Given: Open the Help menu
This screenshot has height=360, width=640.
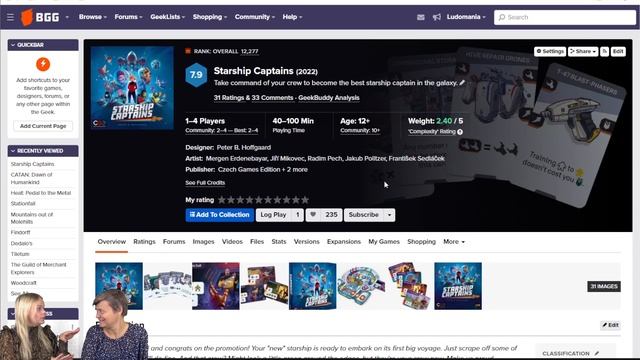Looking at the screenshot, I should pyautogui.click(x=292, y=17).
